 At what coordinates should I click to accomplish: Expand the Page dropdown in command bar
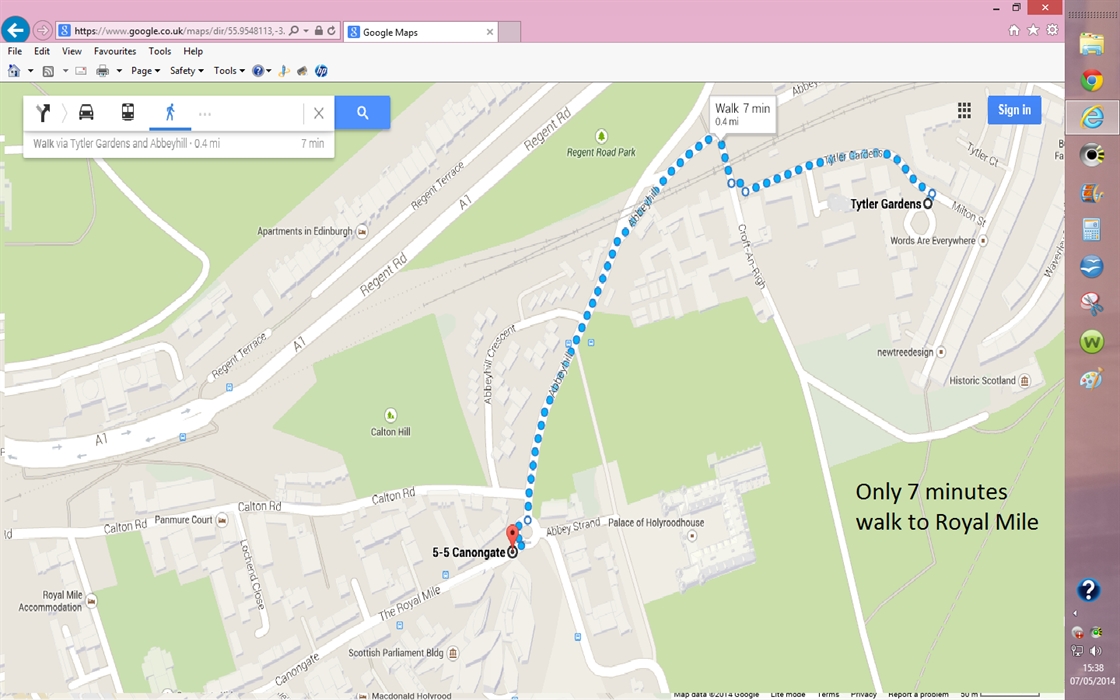click(x=145, y=71)
